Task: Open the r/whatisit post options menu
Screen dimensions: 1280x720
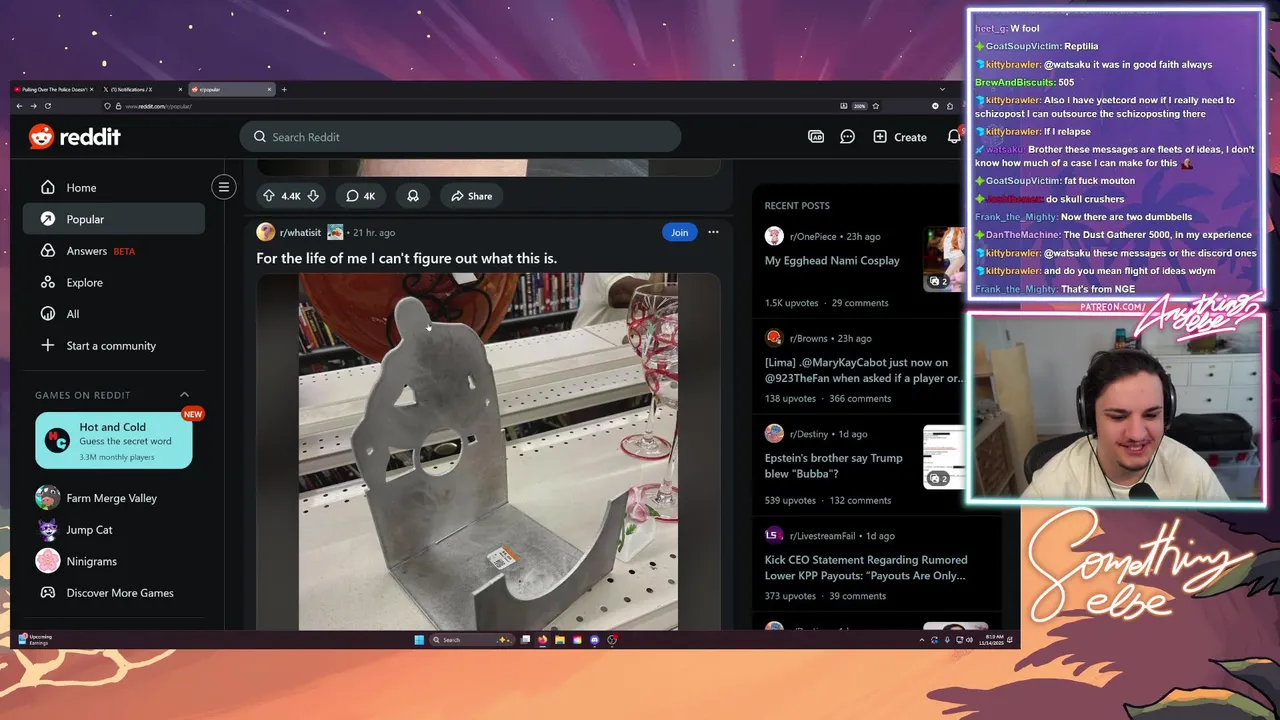Action: 713,232
